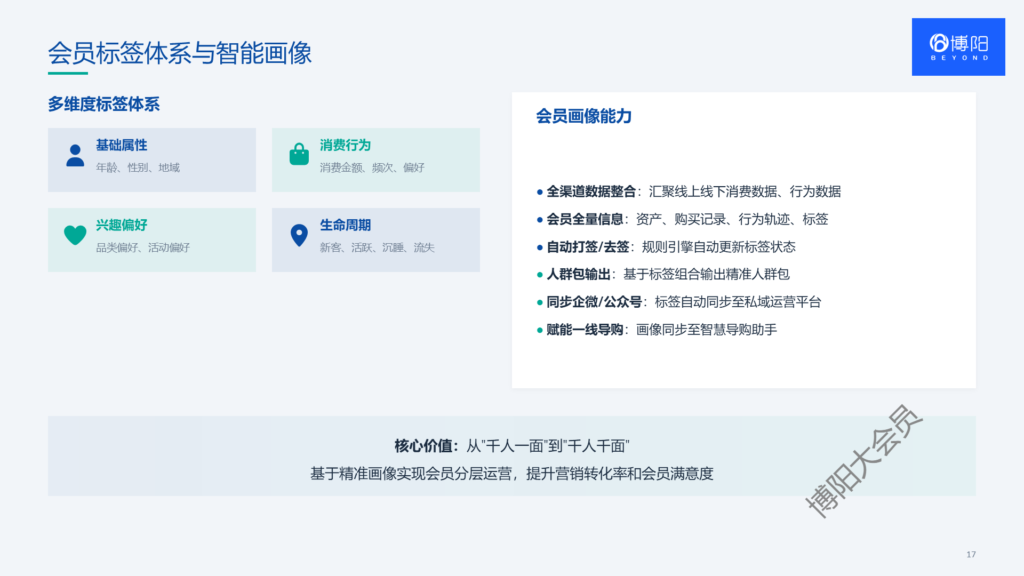The width and height of the screenshot is (1024, 576).
Task: Click the 博阳 BEYOND logo
Action: [958, 47]
